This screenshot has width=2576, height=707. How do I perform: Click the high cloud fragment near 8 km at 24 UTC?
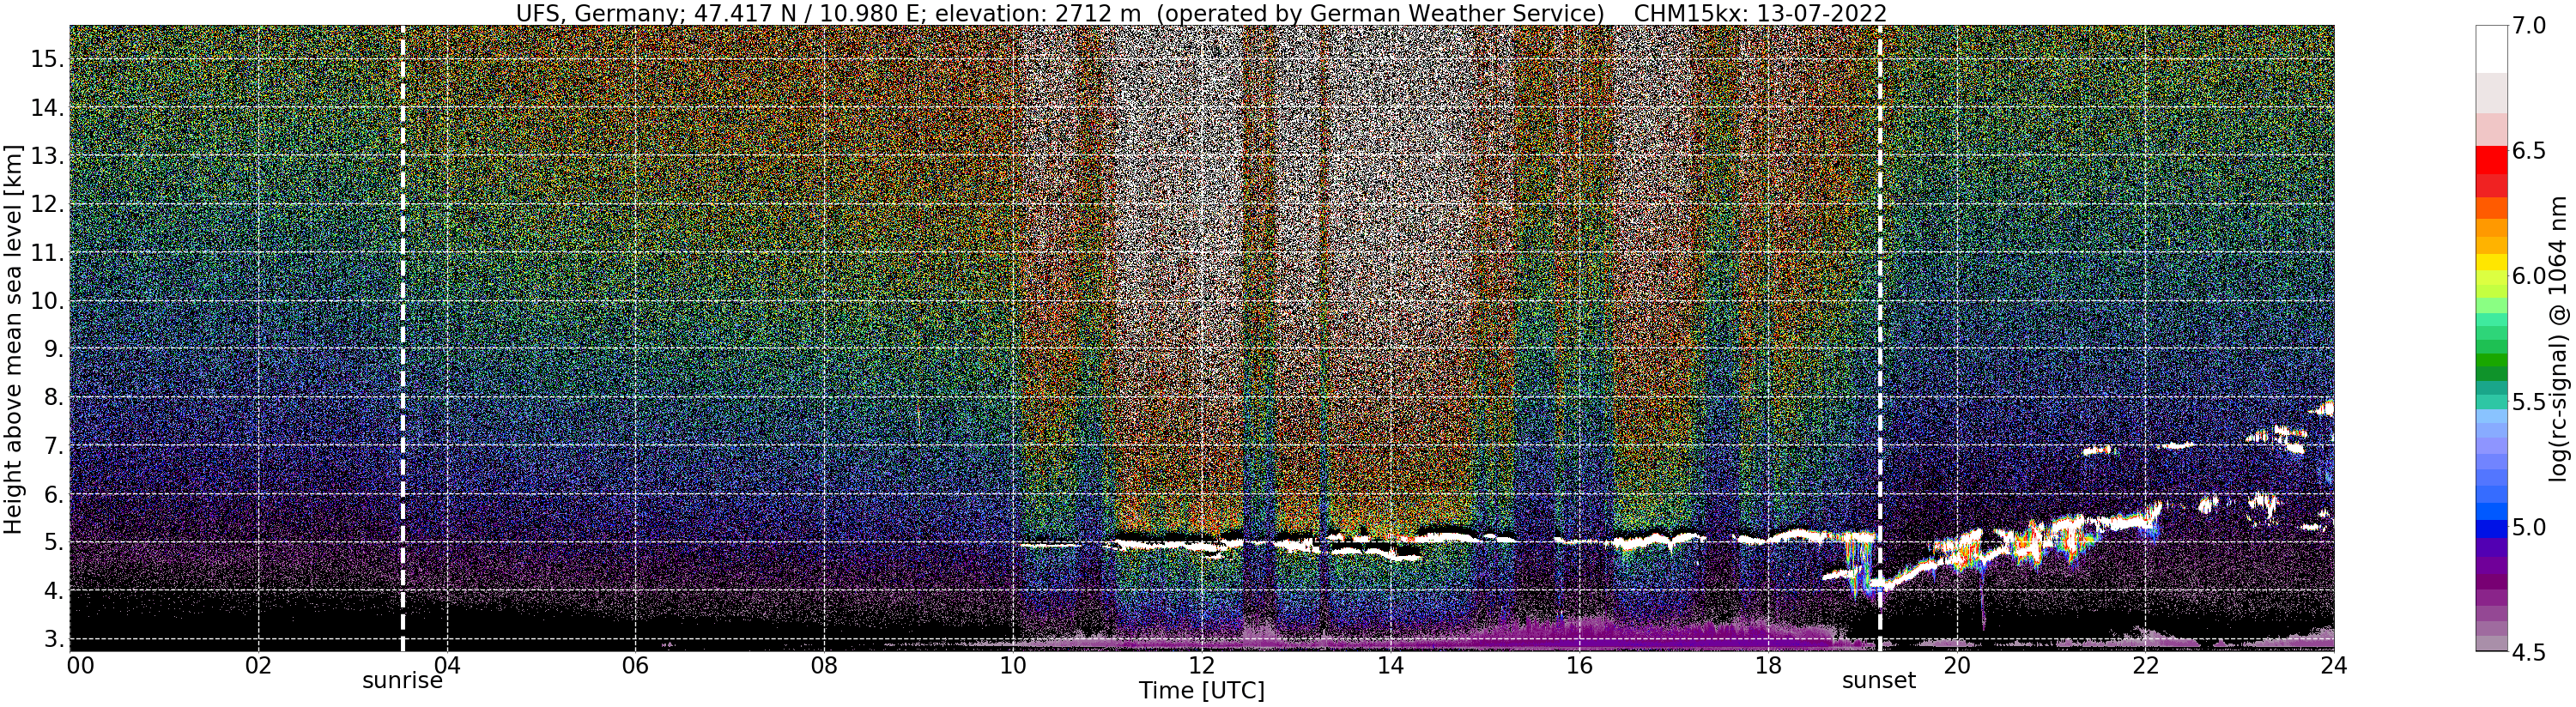coord(2322,408)
